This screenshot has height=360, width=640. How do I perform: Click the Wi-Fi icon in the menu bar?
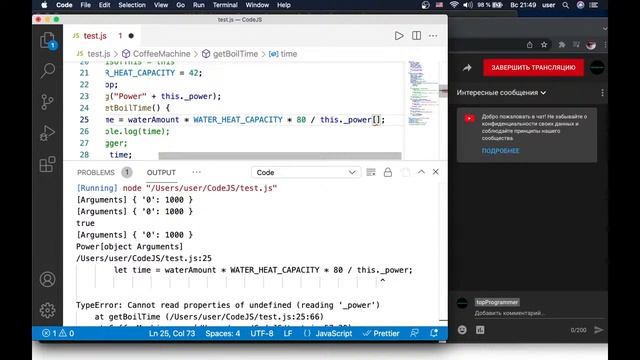click(x=454, y=5)
